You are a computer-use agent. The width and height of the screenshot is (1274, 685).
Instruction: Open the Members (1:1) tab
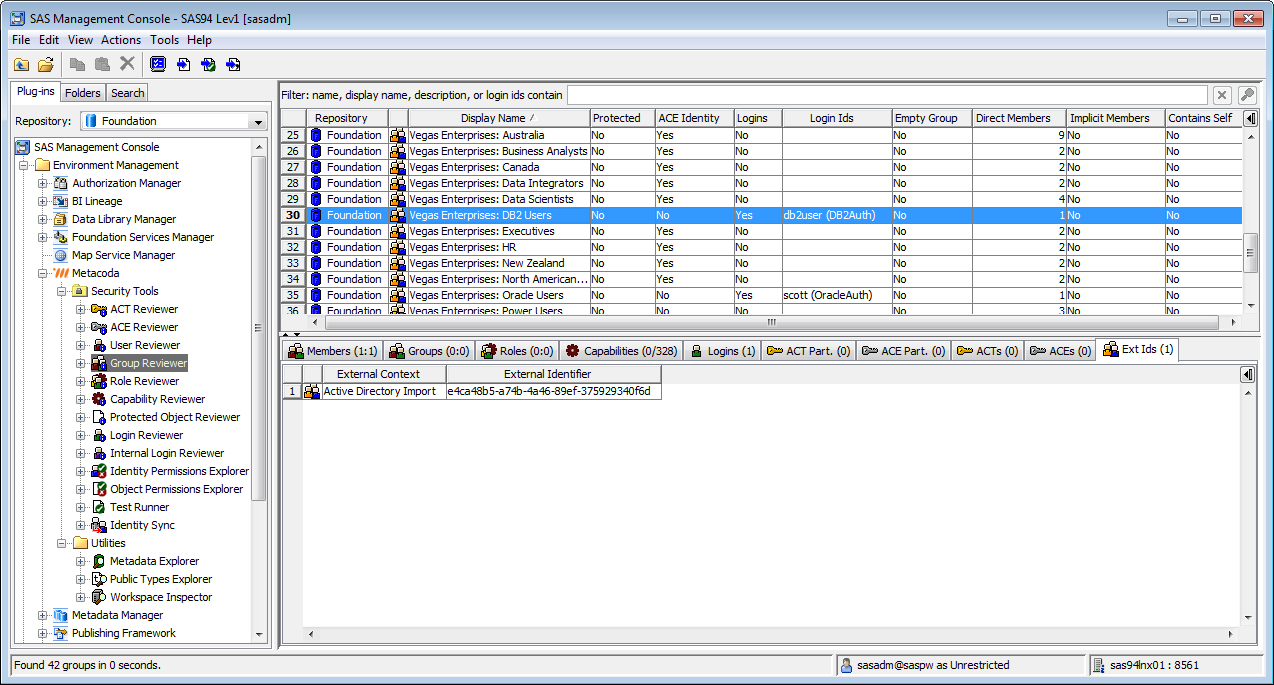pyautogui.click(x=332, y=351)
